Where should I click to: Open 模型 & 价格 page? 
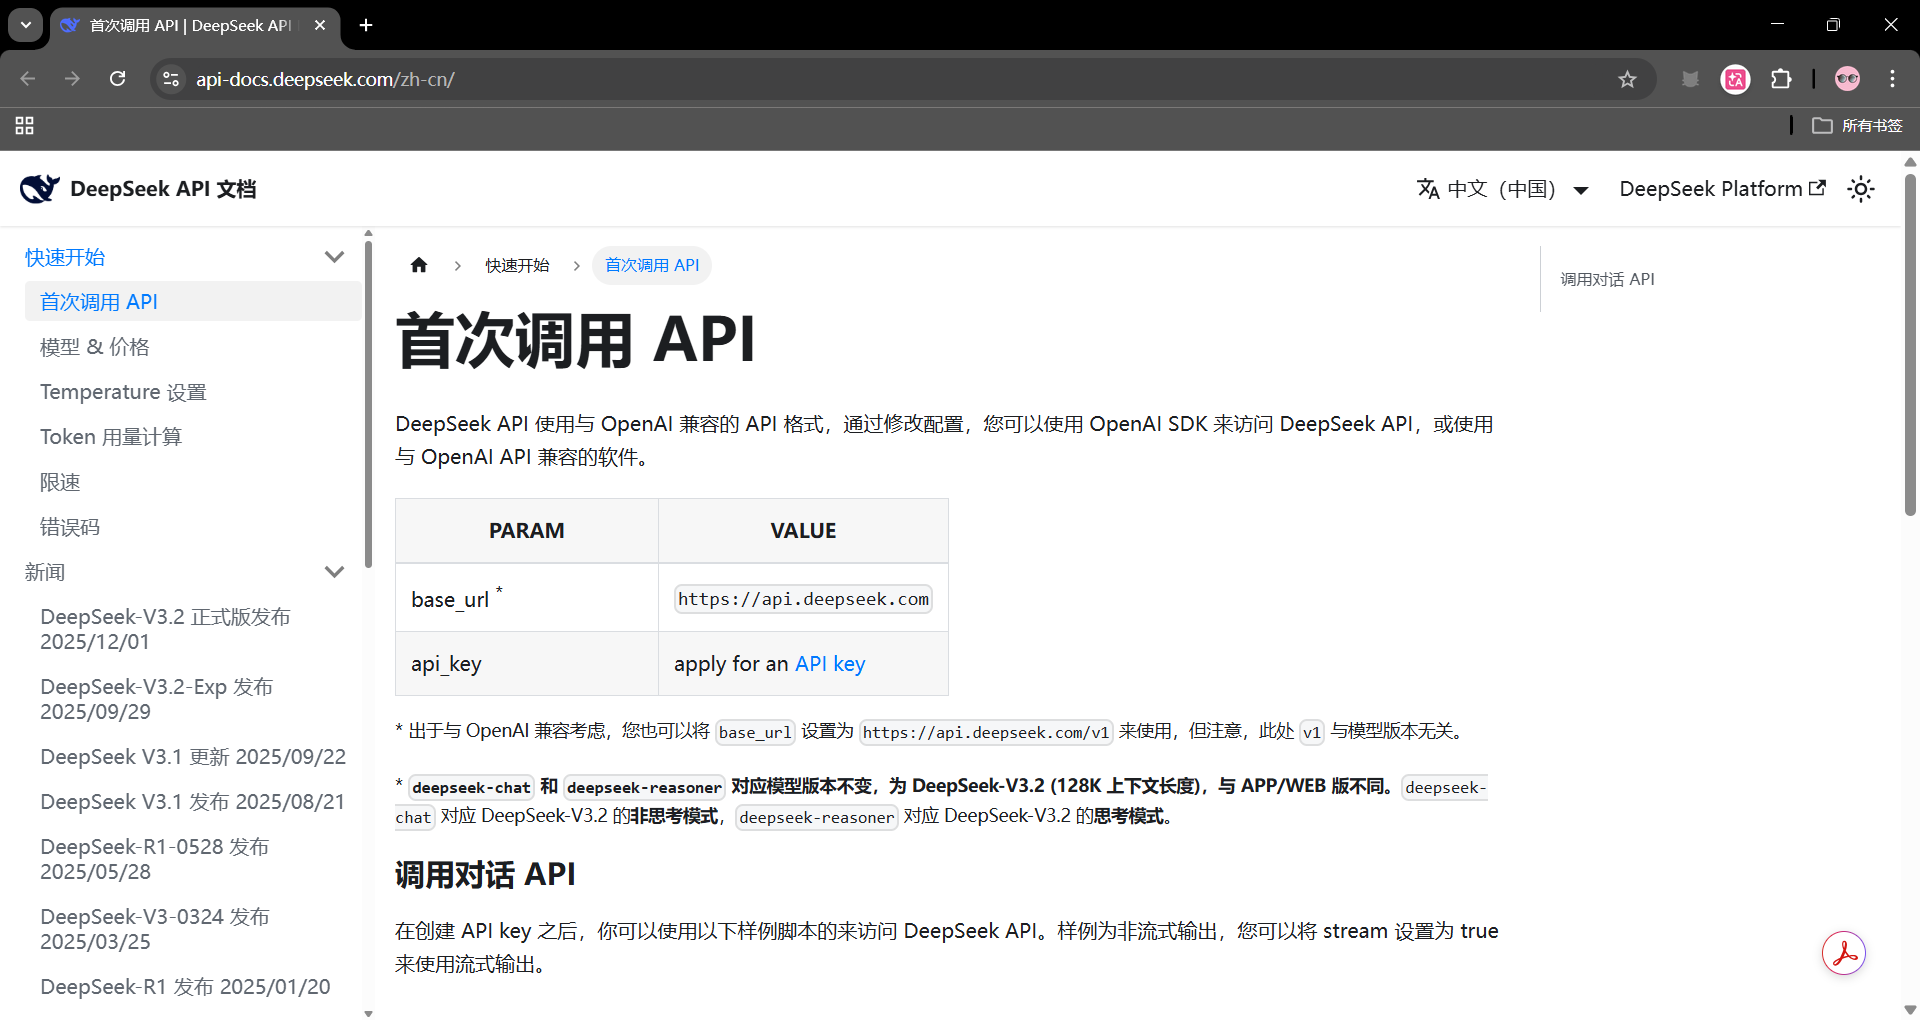point(192,347)
